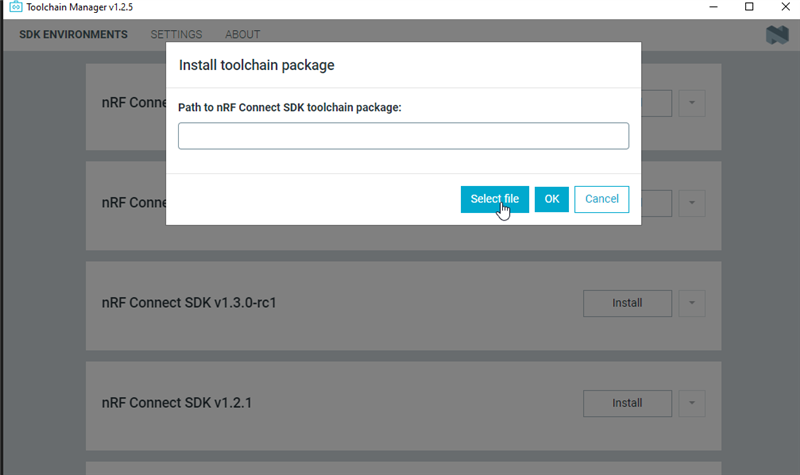Click the Install toolchain package heading
The width and height of the screenshot is (800, 475).
tap(257, 65)
